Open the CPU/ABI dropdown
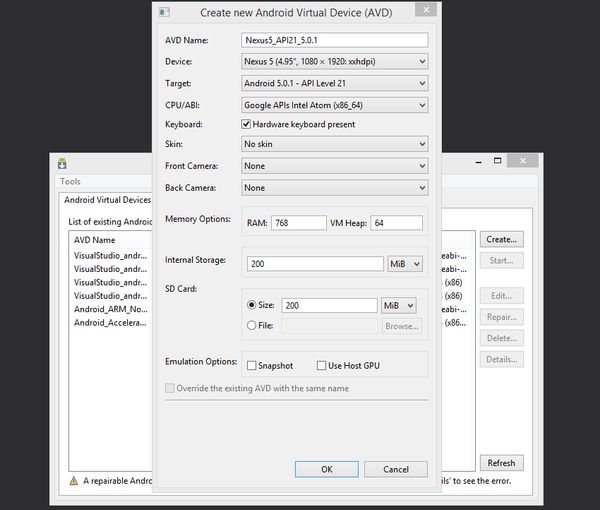600x510 pixels. 334,105
